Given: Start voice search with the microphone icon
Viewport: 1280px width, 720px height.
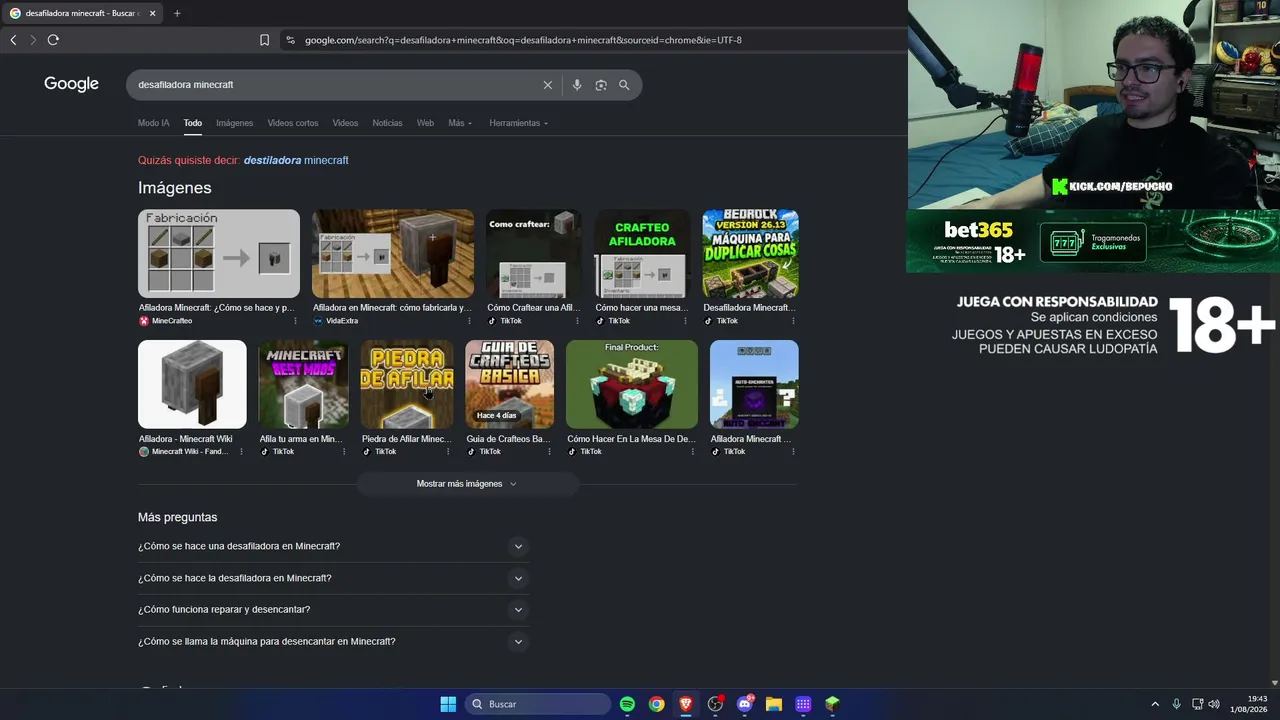Looking at the screenshot, I should click(577, 85).
